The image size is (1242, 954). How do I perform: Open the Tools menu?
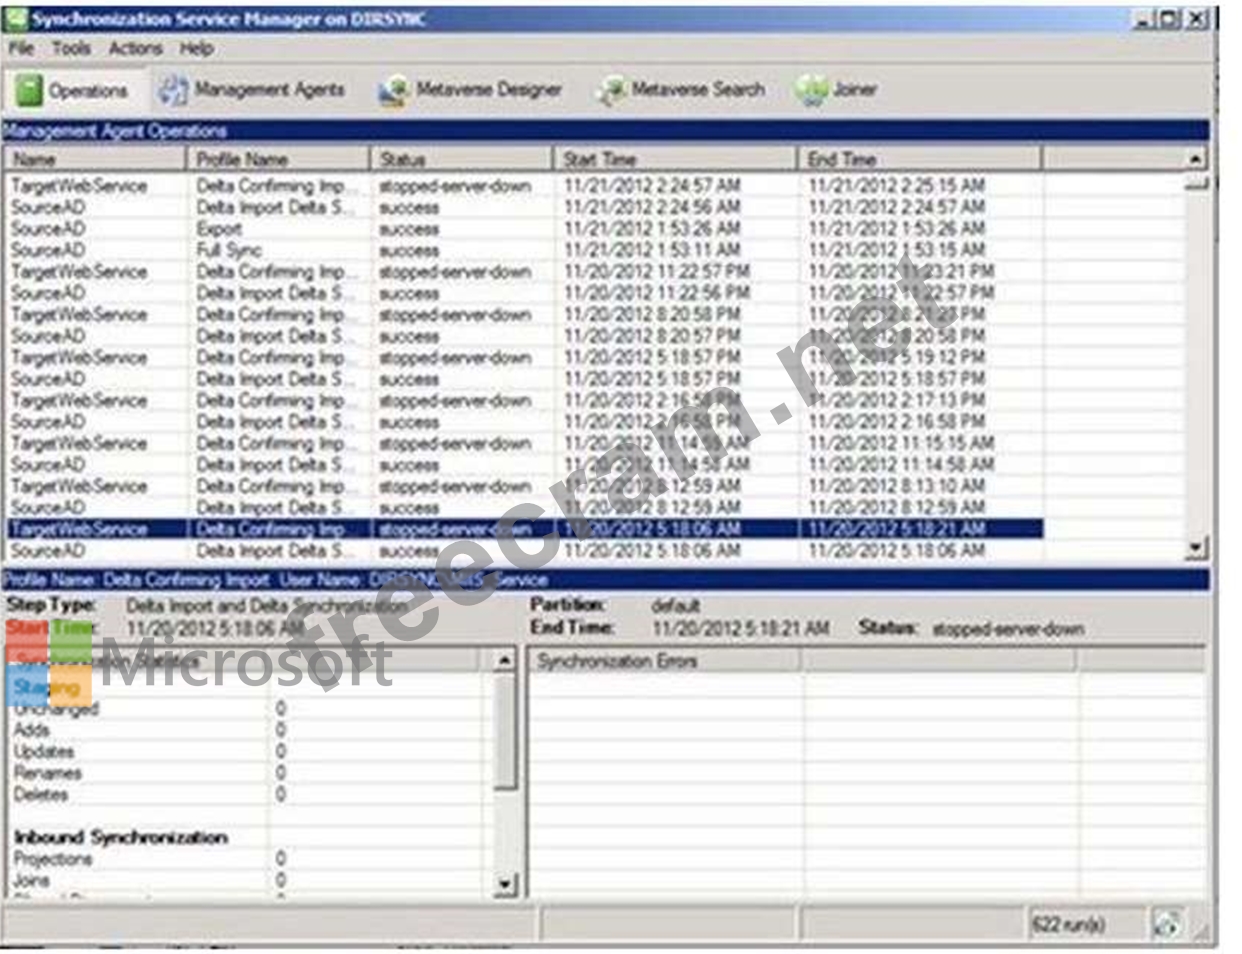click(x=71, y=48)
